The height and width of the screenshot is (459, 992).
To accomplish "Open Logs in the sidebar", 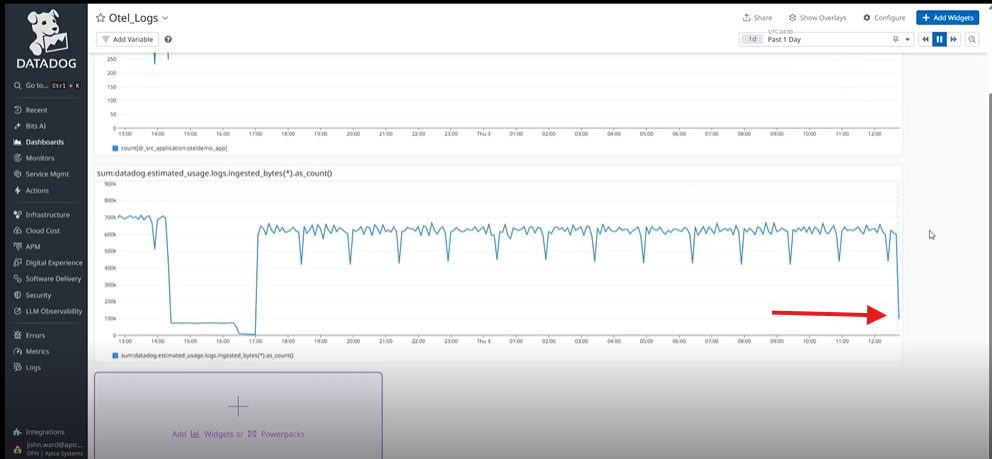I will (34, 367).
